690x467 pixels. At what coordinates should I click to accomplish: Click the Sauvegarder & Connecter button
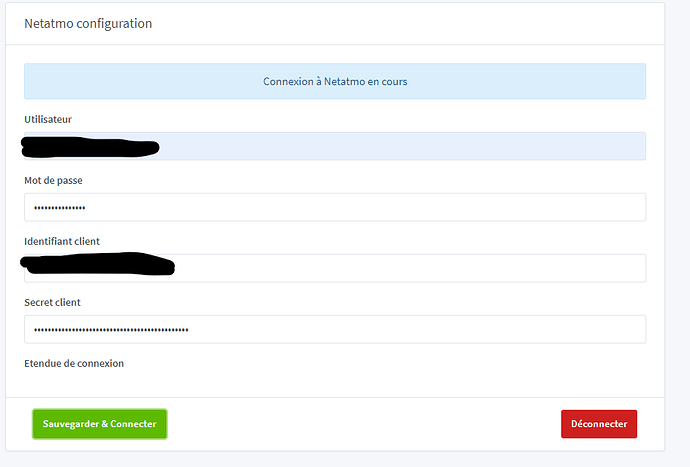point(100,424)
